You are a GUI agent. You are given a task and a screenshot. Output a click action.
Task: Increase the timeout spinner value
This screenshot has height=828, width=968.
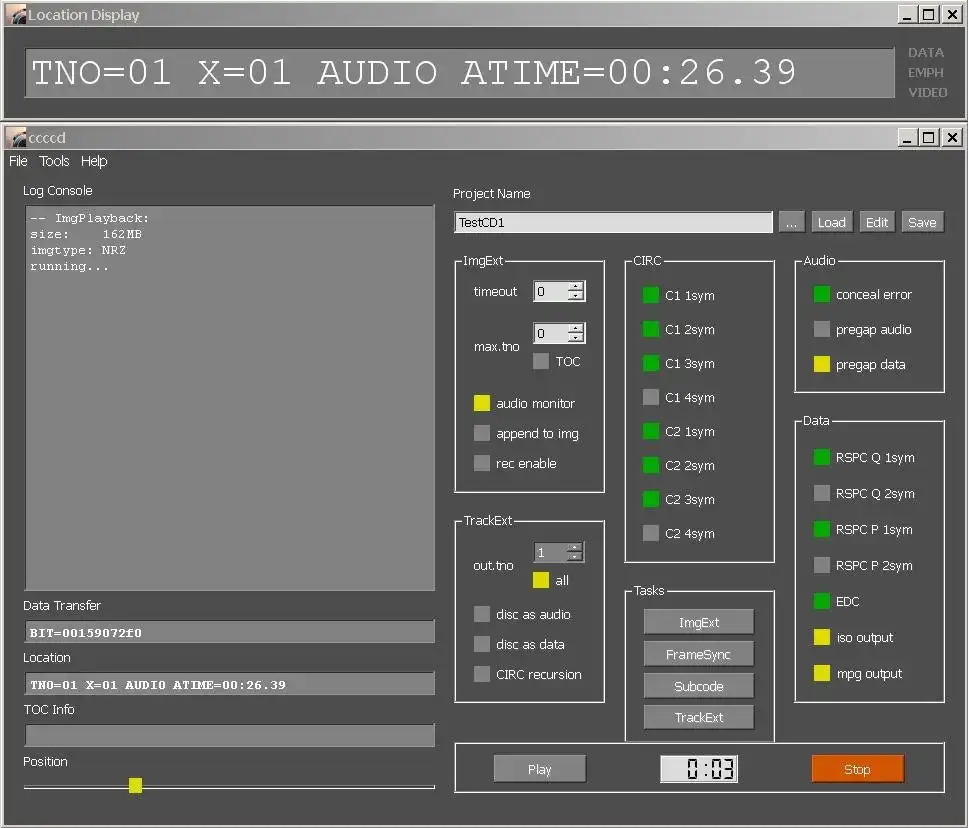(575, 286)
